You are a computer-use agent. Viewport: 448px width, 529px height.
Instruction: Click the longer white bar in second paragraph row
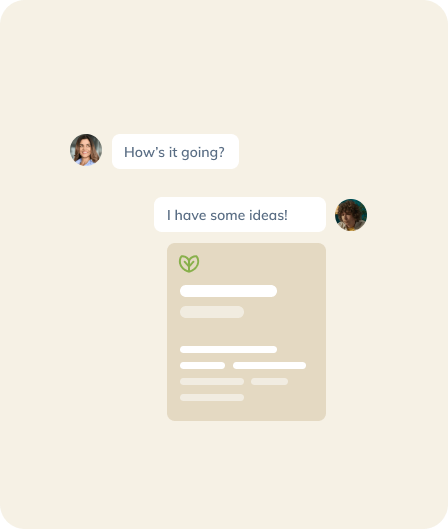[269, 365]
